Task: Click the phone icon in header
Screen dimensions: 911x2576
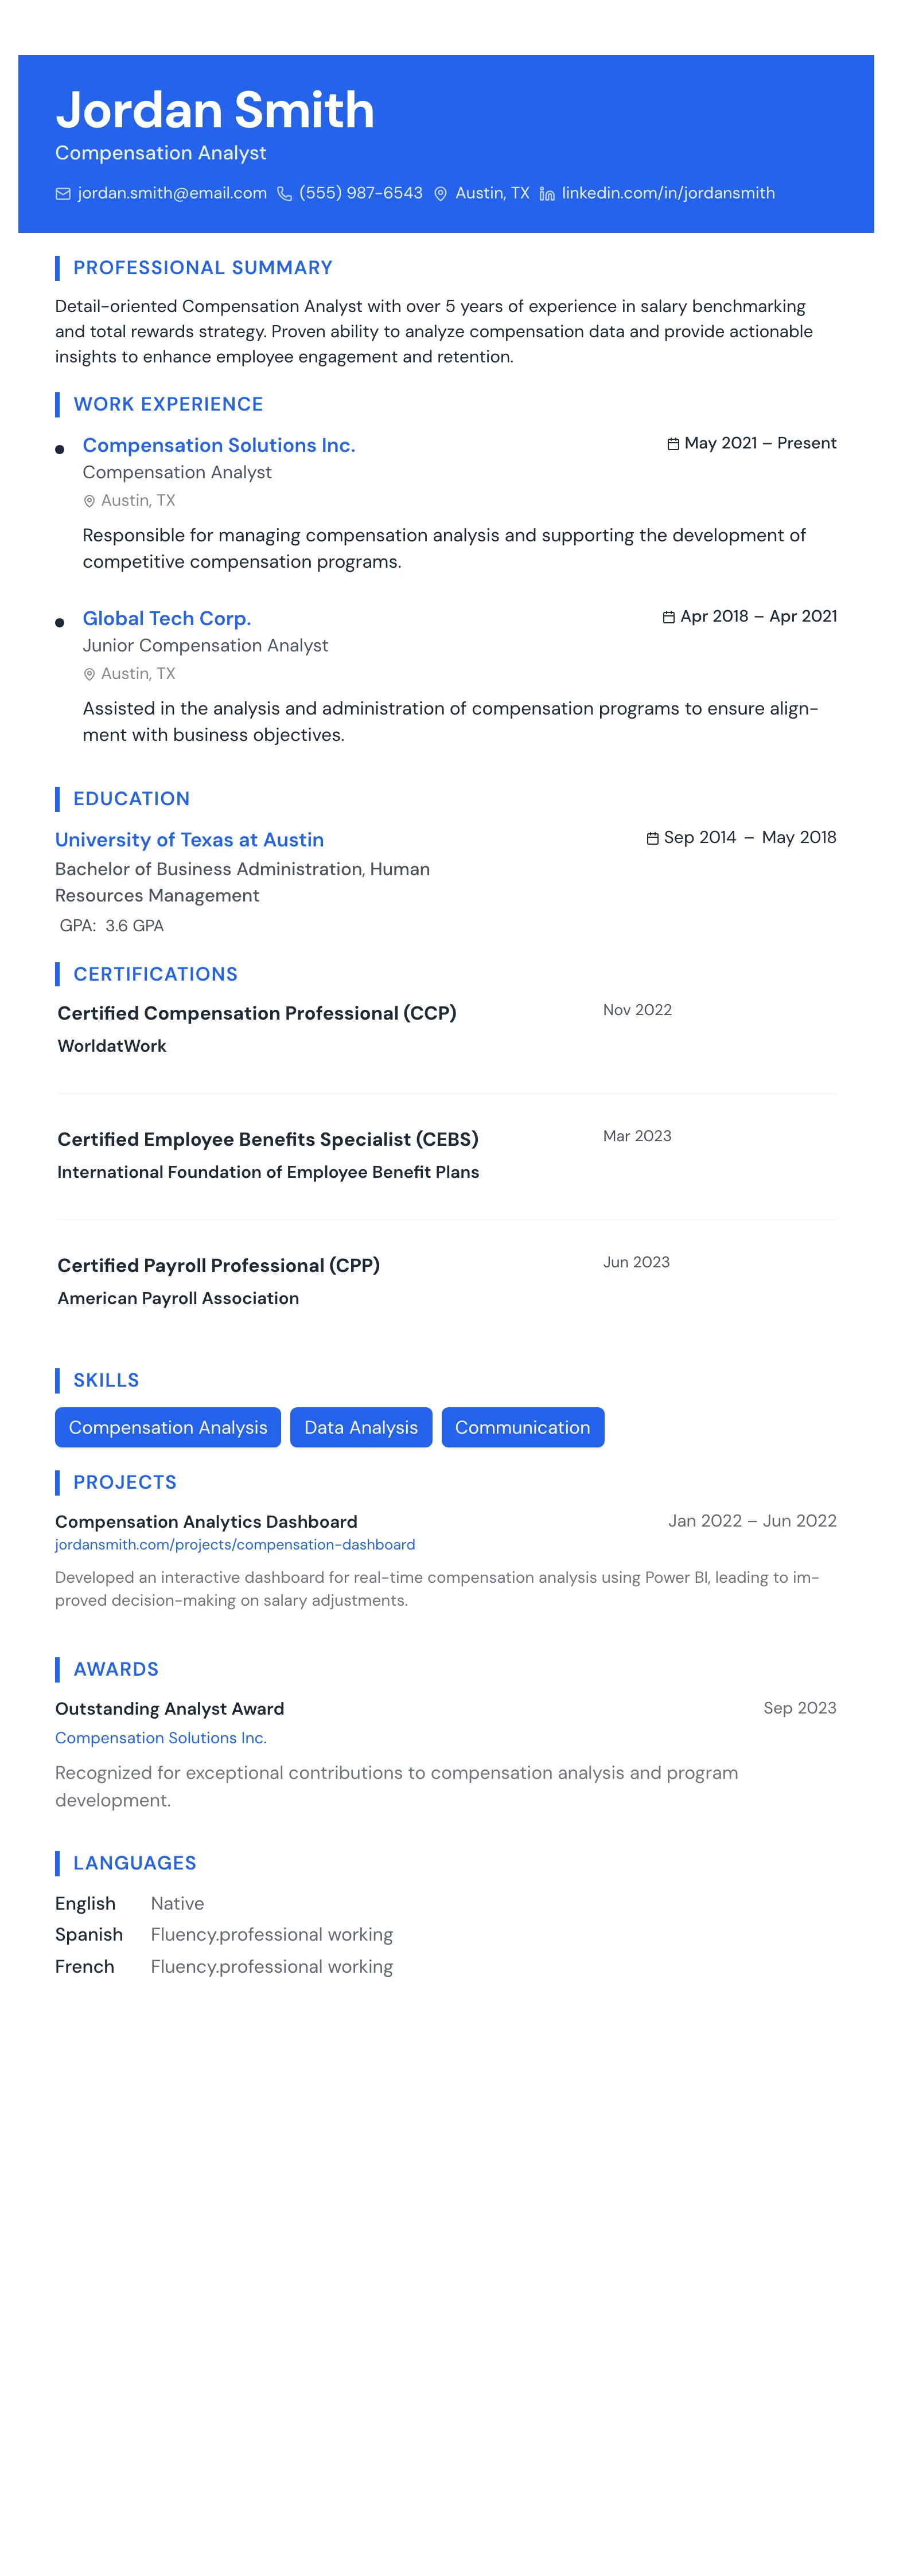Action: pyautogui.click(x=285, y=194)
